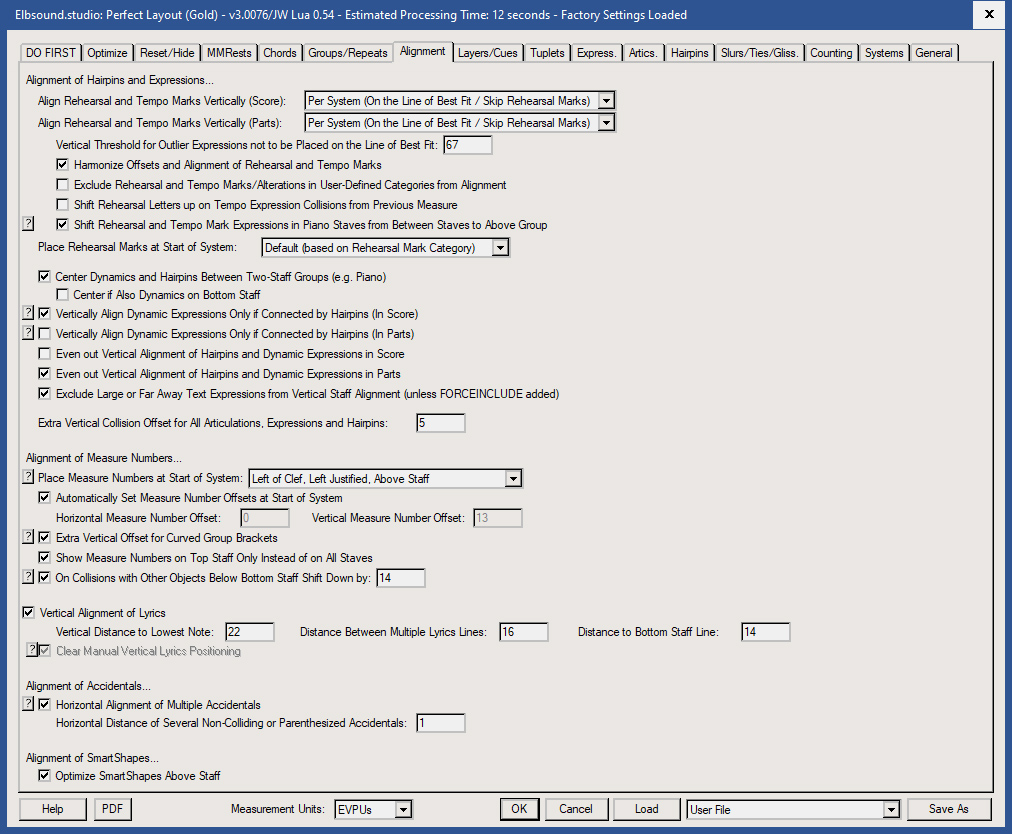
Task: Open help for Vertically Align Dynamics (In Score)
Action: point(29,313)
